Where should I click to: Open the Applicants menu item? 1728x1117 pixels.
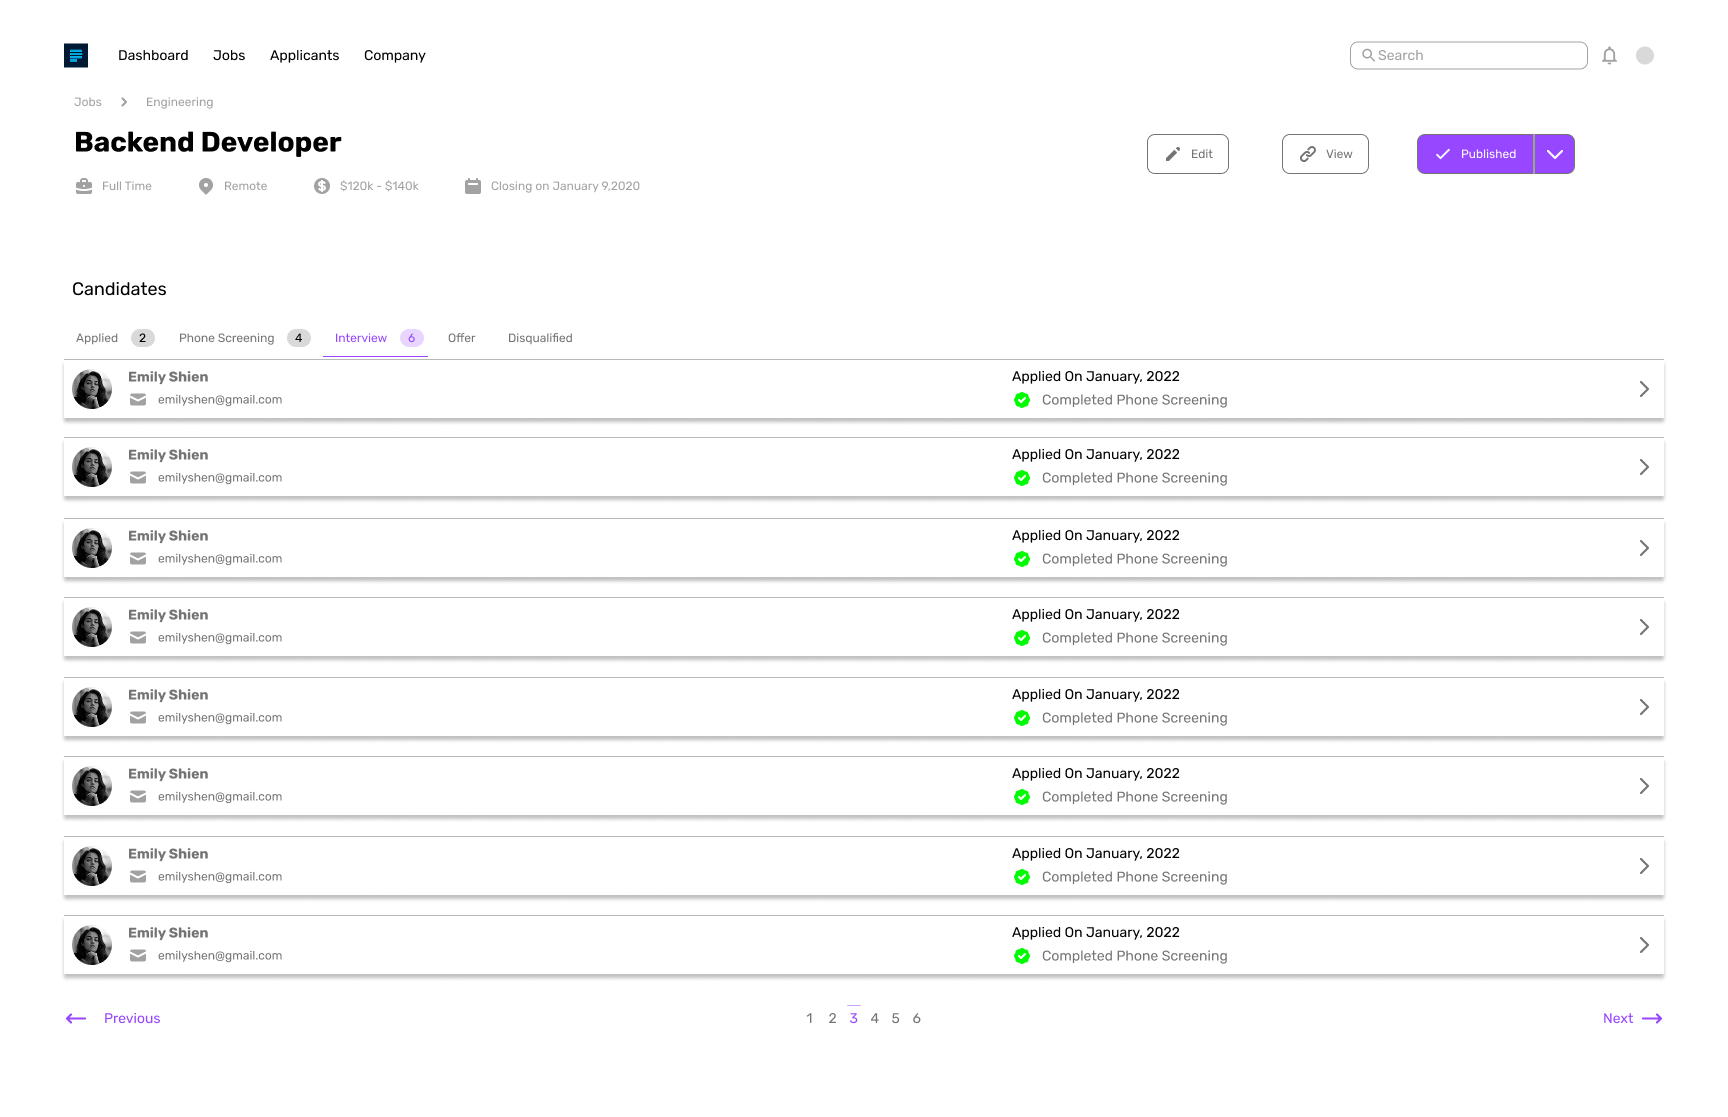pos(304,55)
